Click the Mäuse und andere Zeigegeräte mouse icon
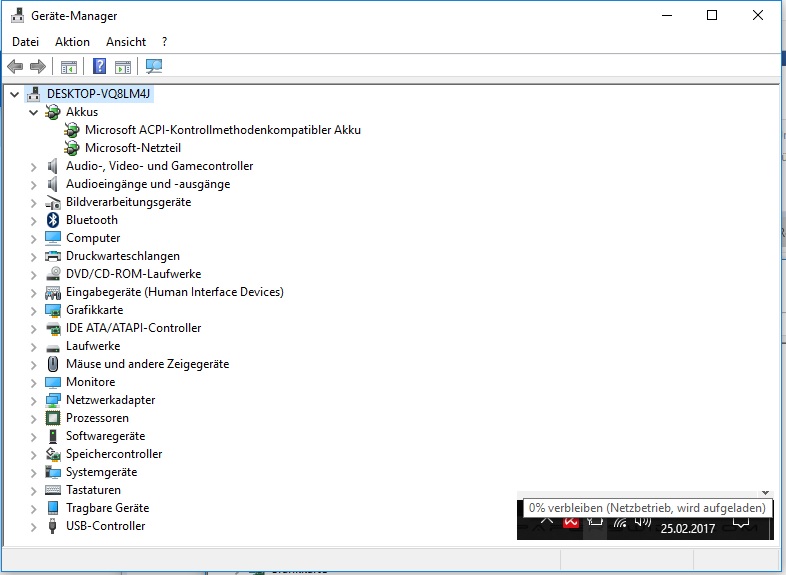Screen dimensions: 786x575 click(x=53, y=364)
